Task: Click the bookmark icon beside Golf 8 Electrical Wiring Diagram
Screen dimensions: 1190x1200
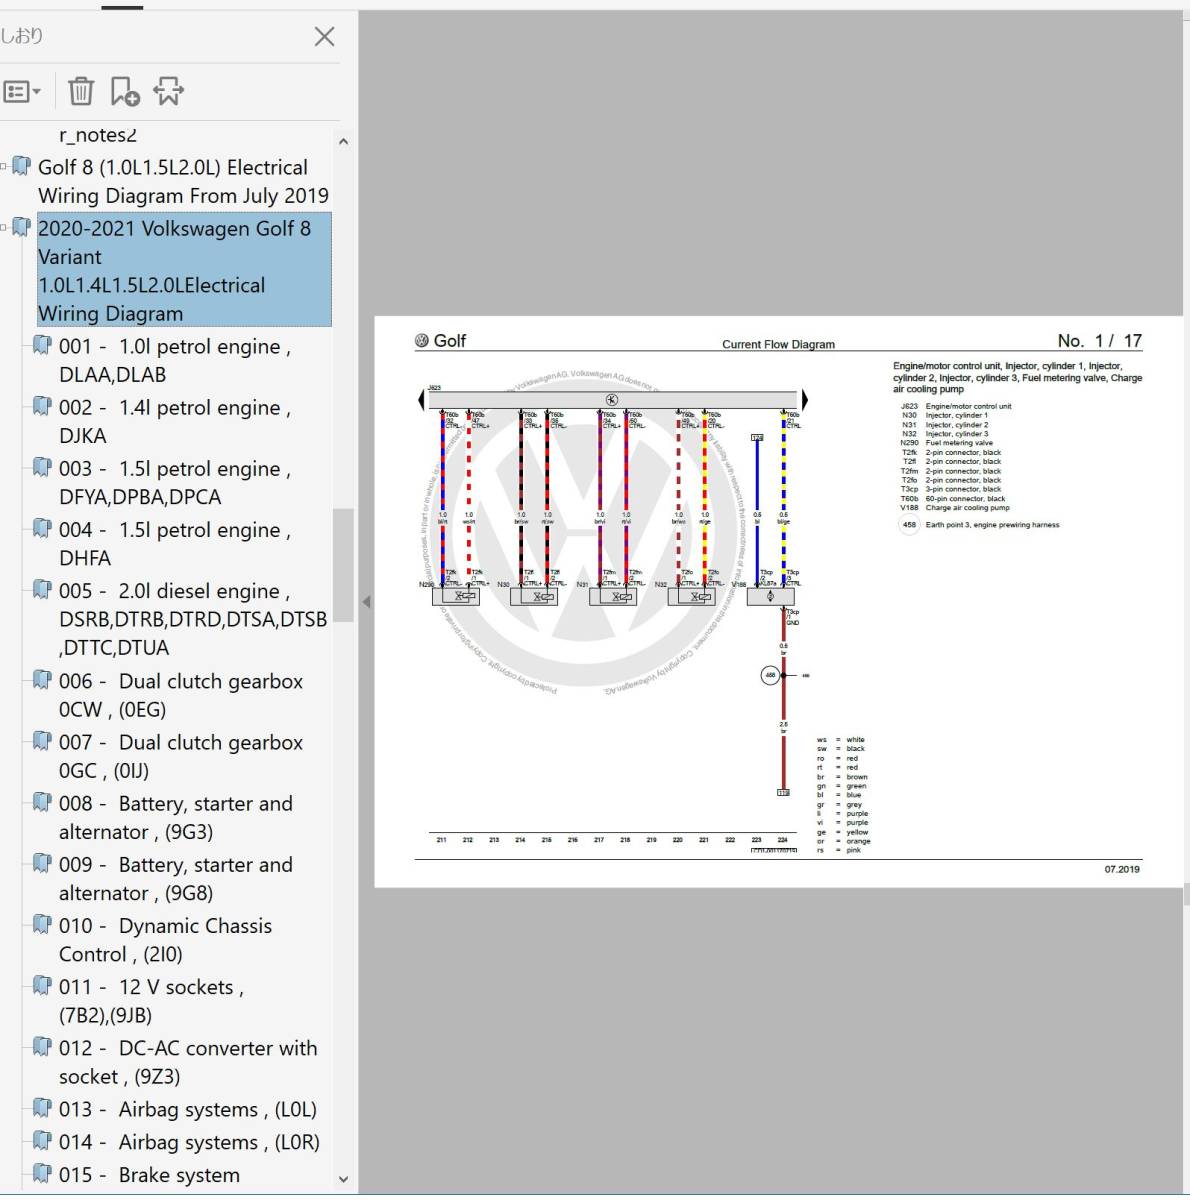Action: [21, 166]
